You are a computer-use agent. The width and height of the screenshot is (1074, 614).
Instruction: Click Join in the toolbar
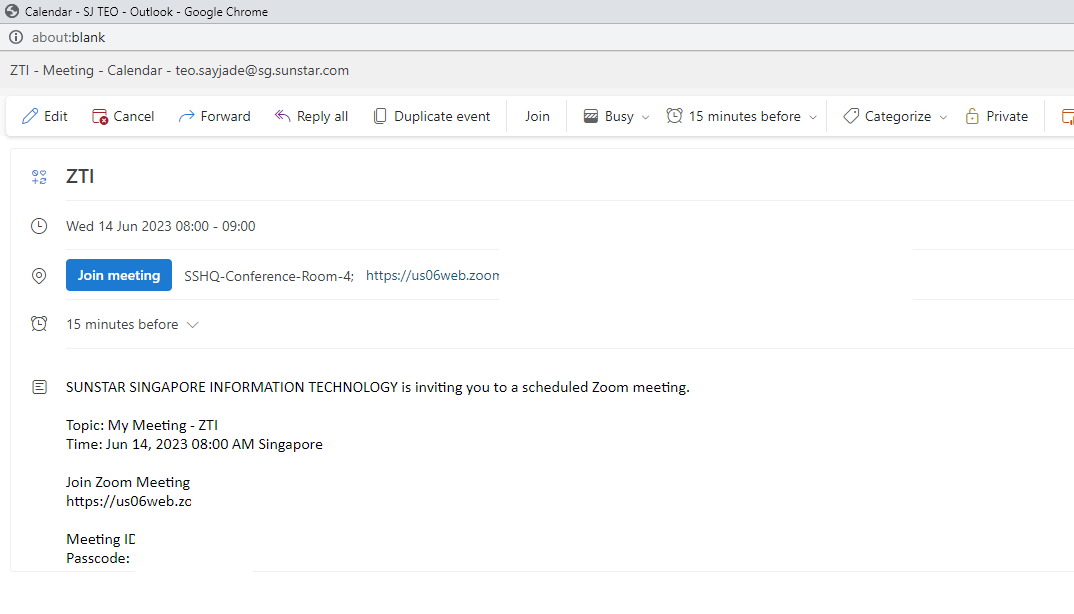[x=537, y=116]
